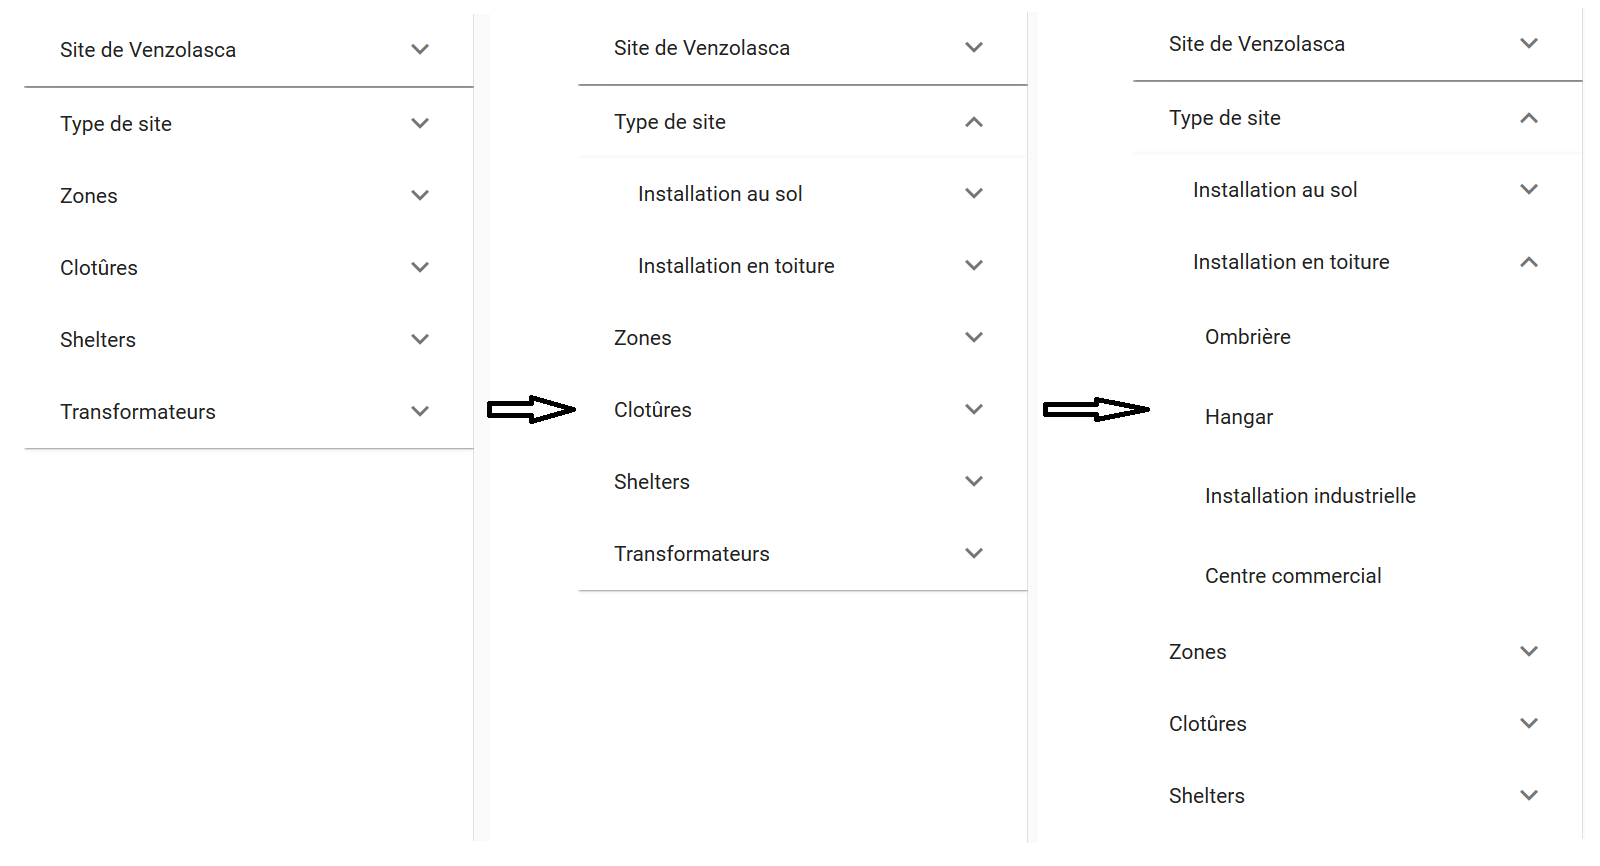
Task: Select the Hangar entry
Action: point(1238,417)
